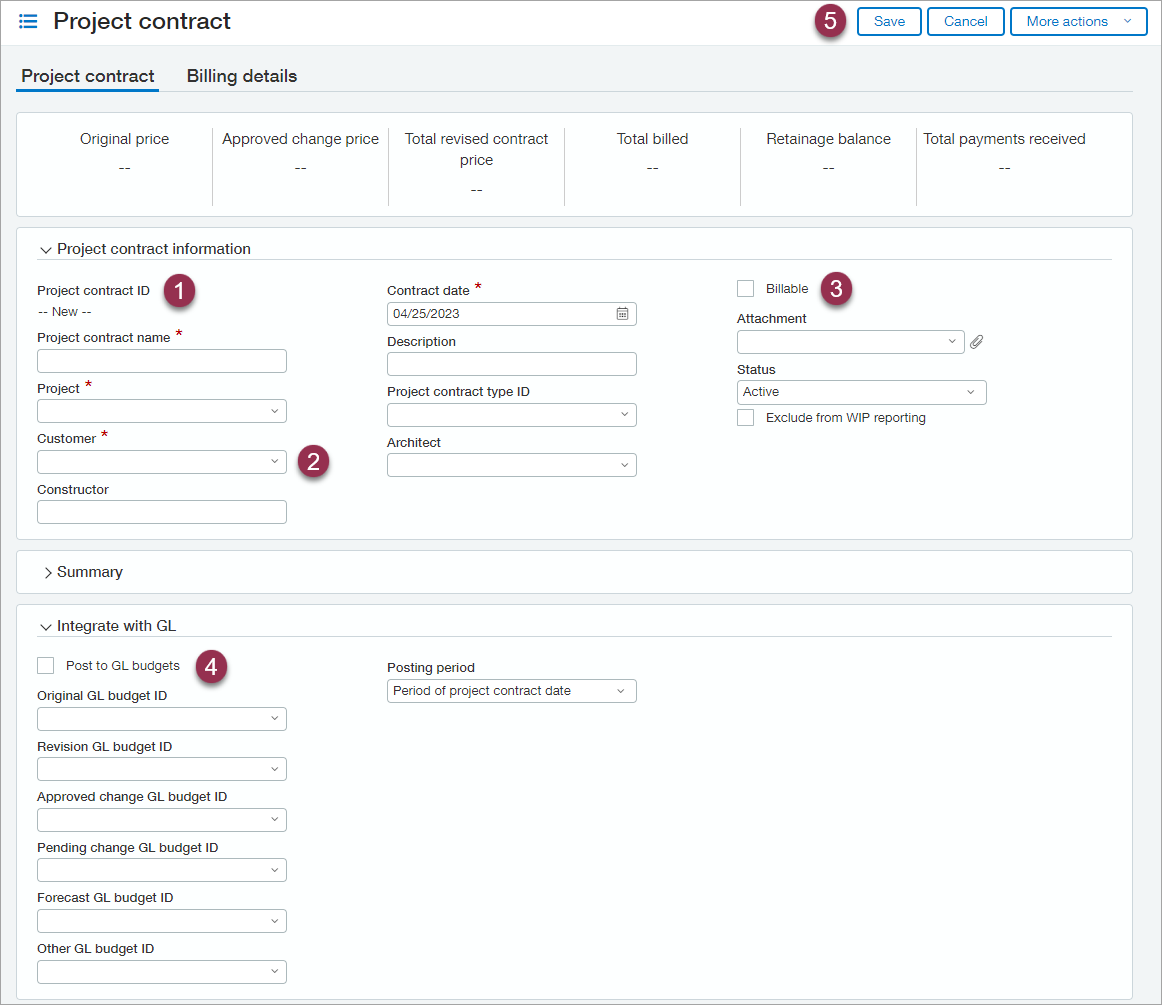Check Exclude from WIP reporting
Screen dimensions: 1162x1005
pyautogui.click(x=745, y=417)
